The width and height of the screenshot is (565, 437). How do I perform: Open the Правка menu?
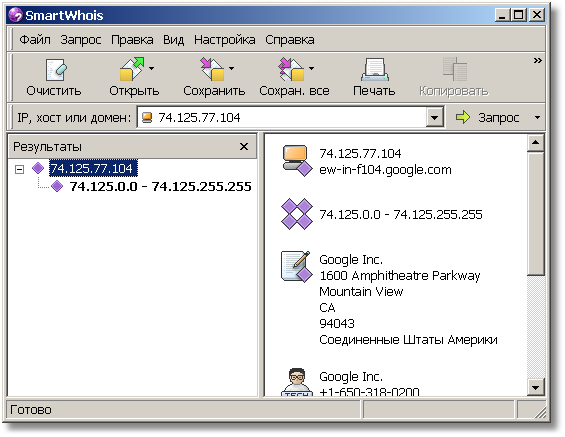point(132,40)
